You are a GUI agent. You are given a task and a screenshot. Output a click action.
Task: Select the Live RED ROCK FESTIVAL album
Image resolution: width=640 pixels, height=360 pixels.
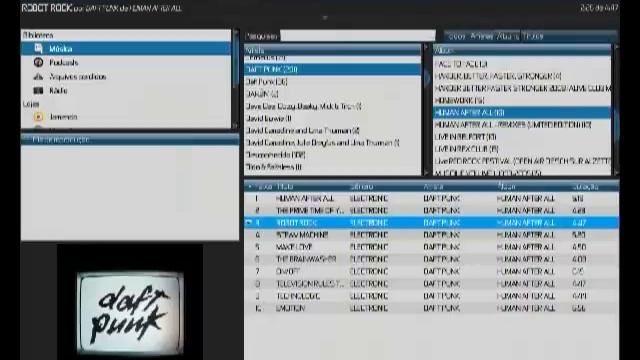click(x=522, y=161)
